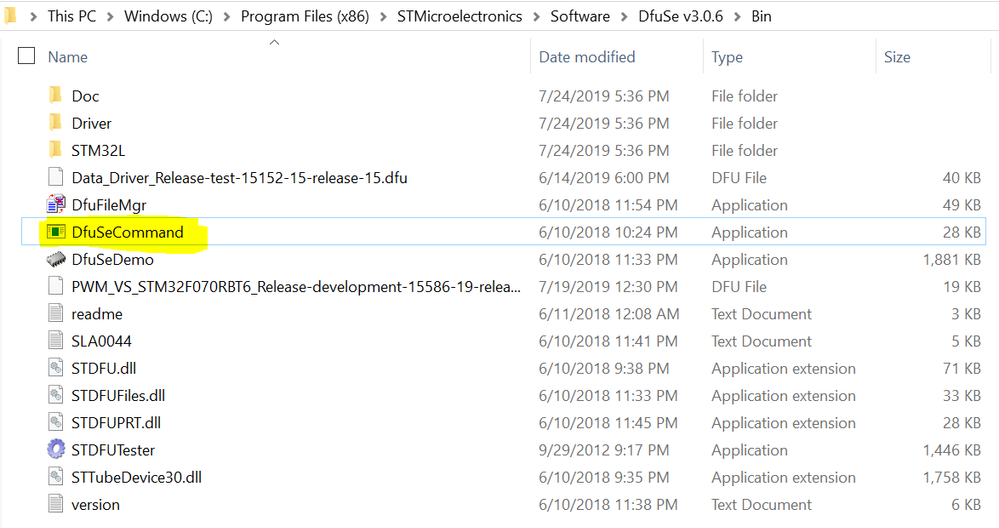Image resolution: width=999 pixels, height=528 pixels.
Task: Click the DfuSeCommand application icon
Action: point(56,233)
